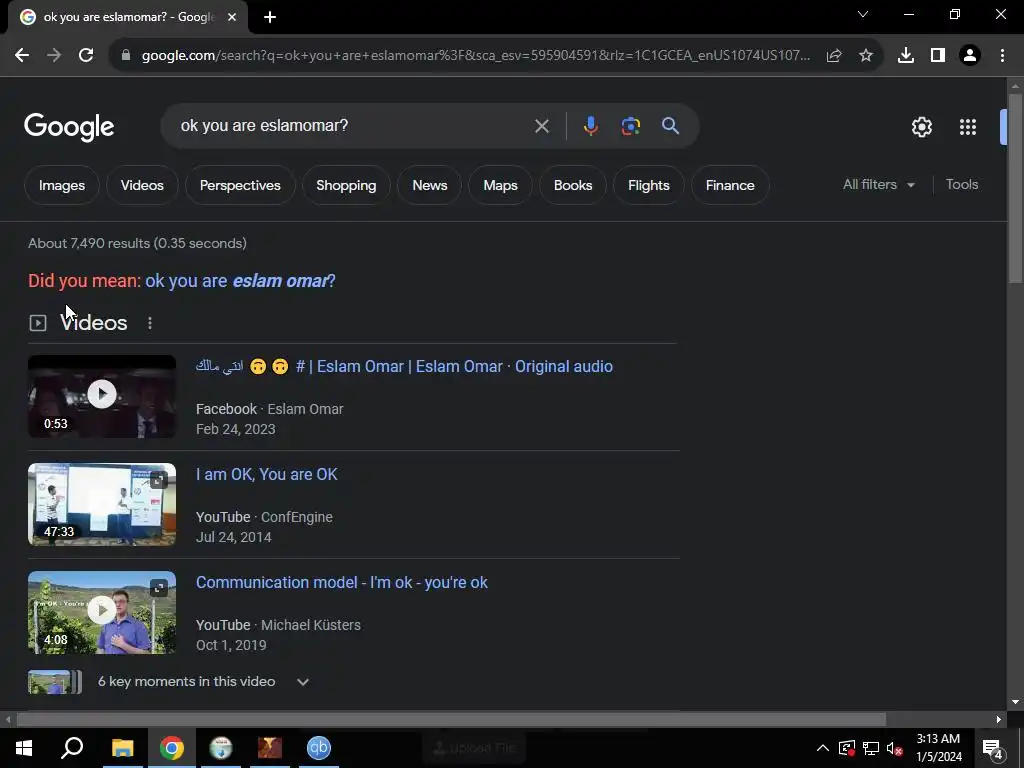Reload the page with the refresh icon
This screenshot has width=1024, height=768.
86,56
